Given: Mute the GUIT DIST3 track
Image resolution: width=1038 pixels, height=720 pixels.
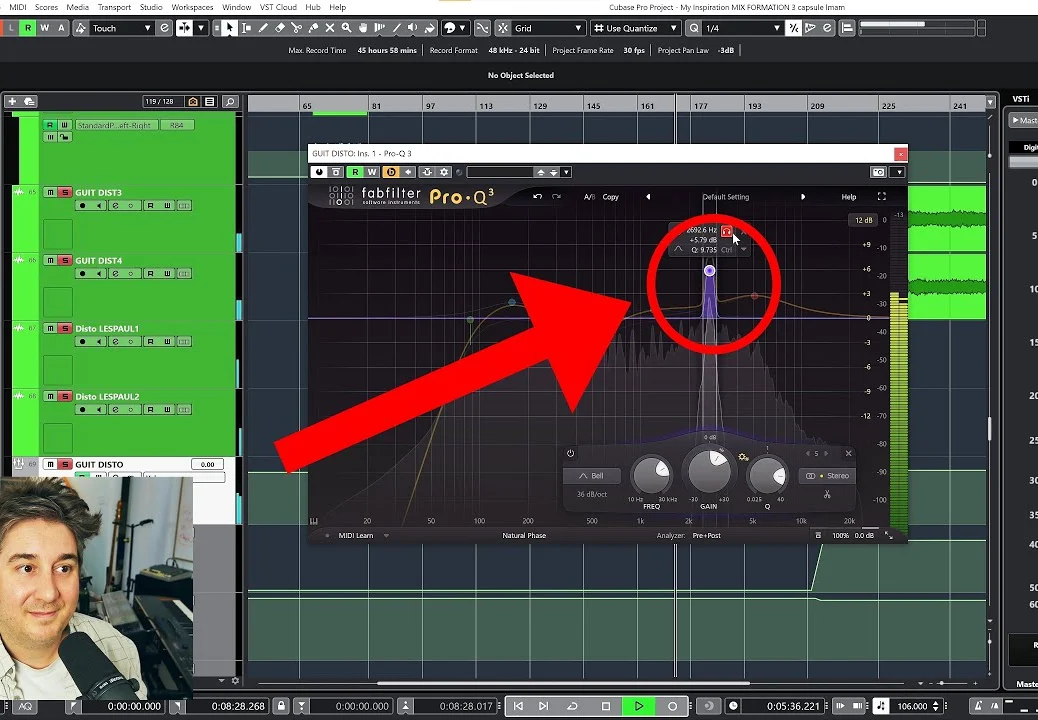Looking at the screenshot, I should [50, 193].
